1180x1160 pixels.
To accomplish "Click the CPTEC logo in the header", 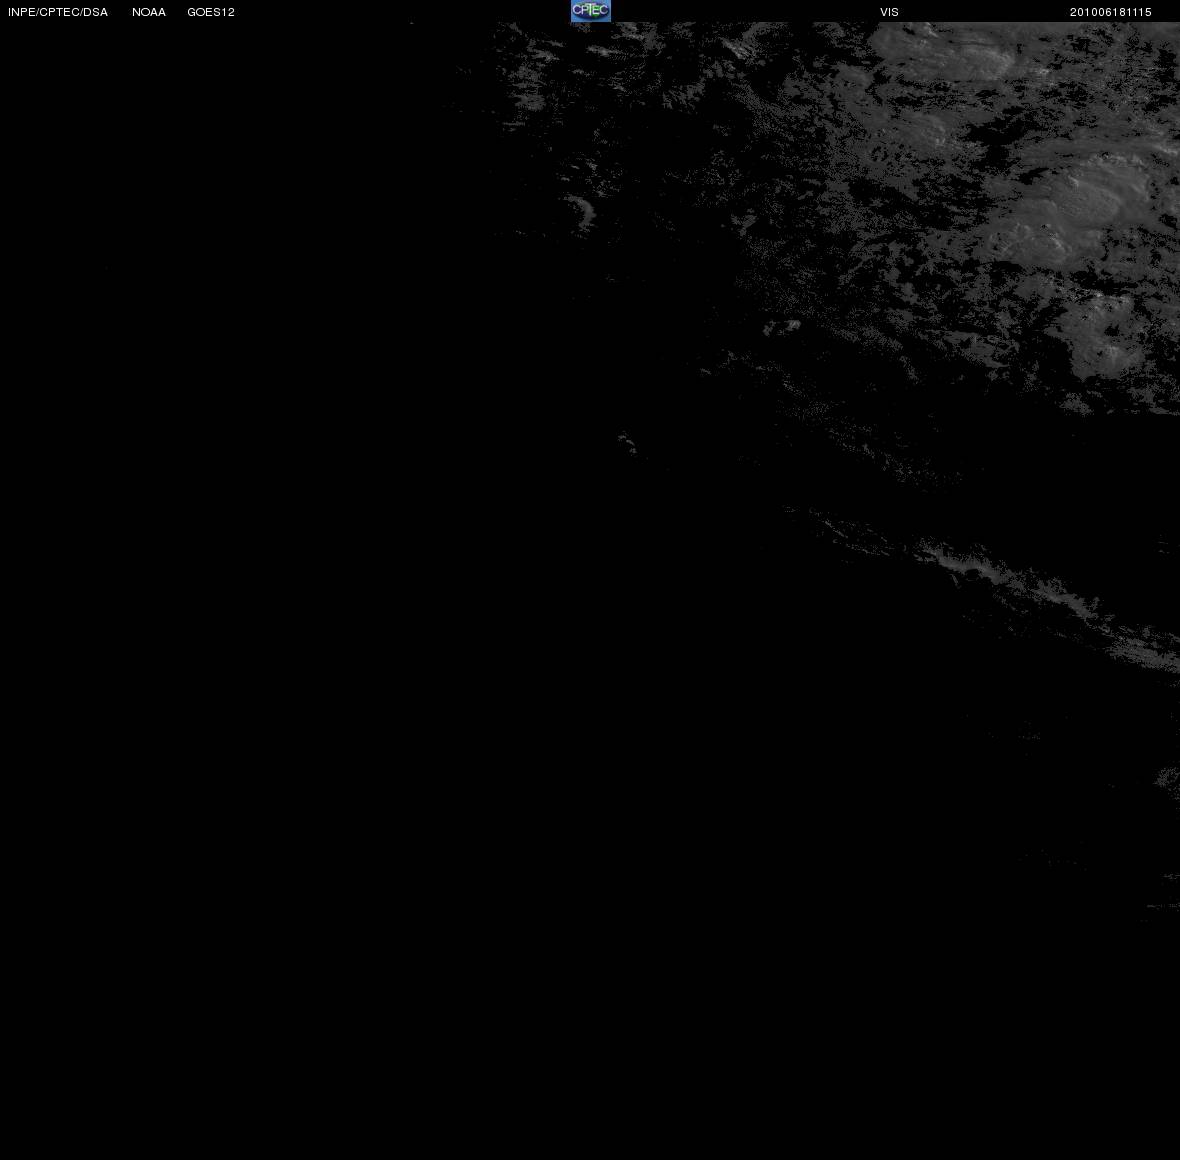I will [x=590, y=11].
